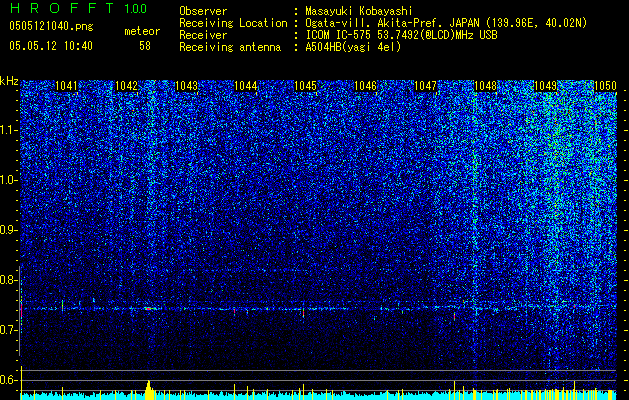Screen dimensions: 629x400
Task: Click the 0.7 kHz frequency label
Action: pos(9,330)
